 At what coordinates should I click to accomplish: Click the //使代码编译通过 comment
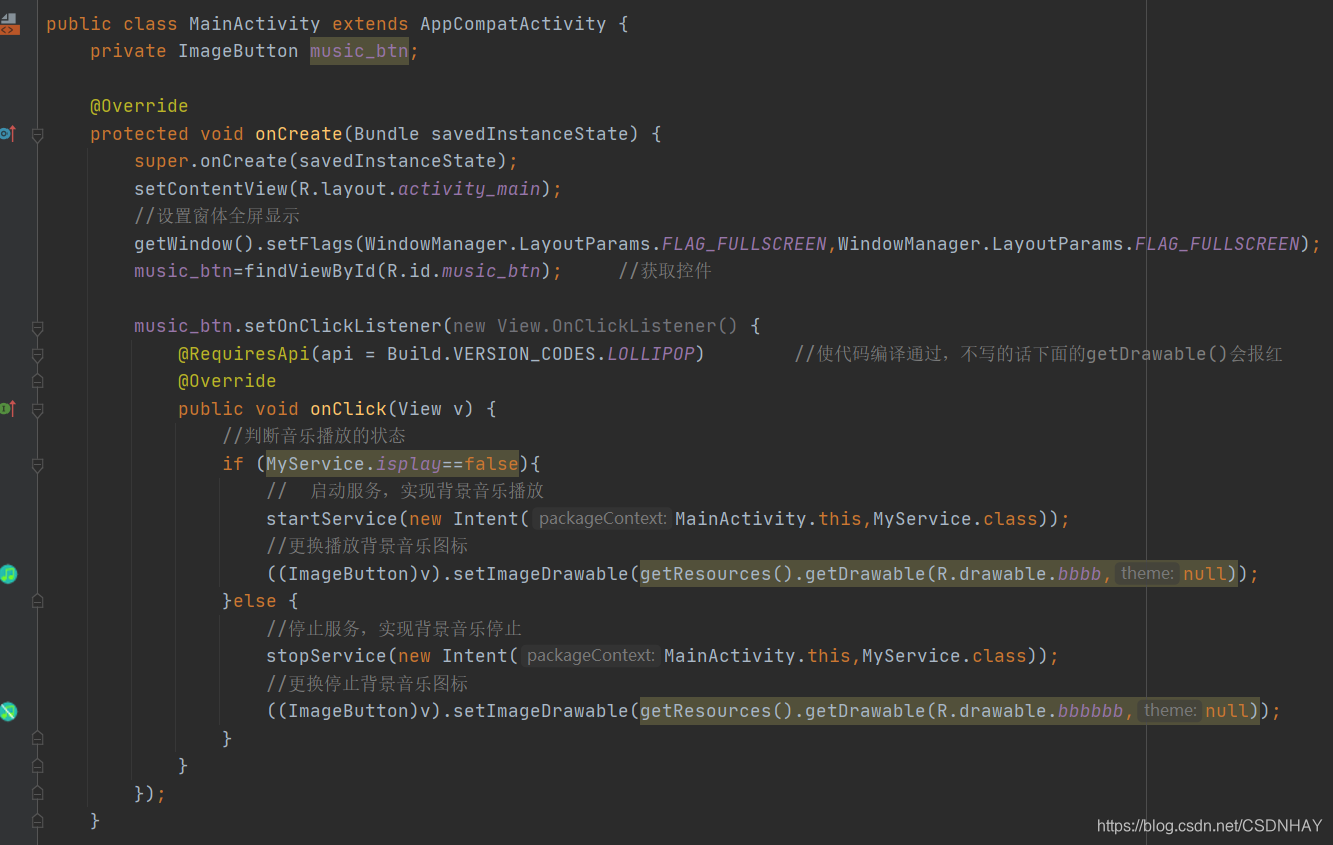coord(1038,354)
